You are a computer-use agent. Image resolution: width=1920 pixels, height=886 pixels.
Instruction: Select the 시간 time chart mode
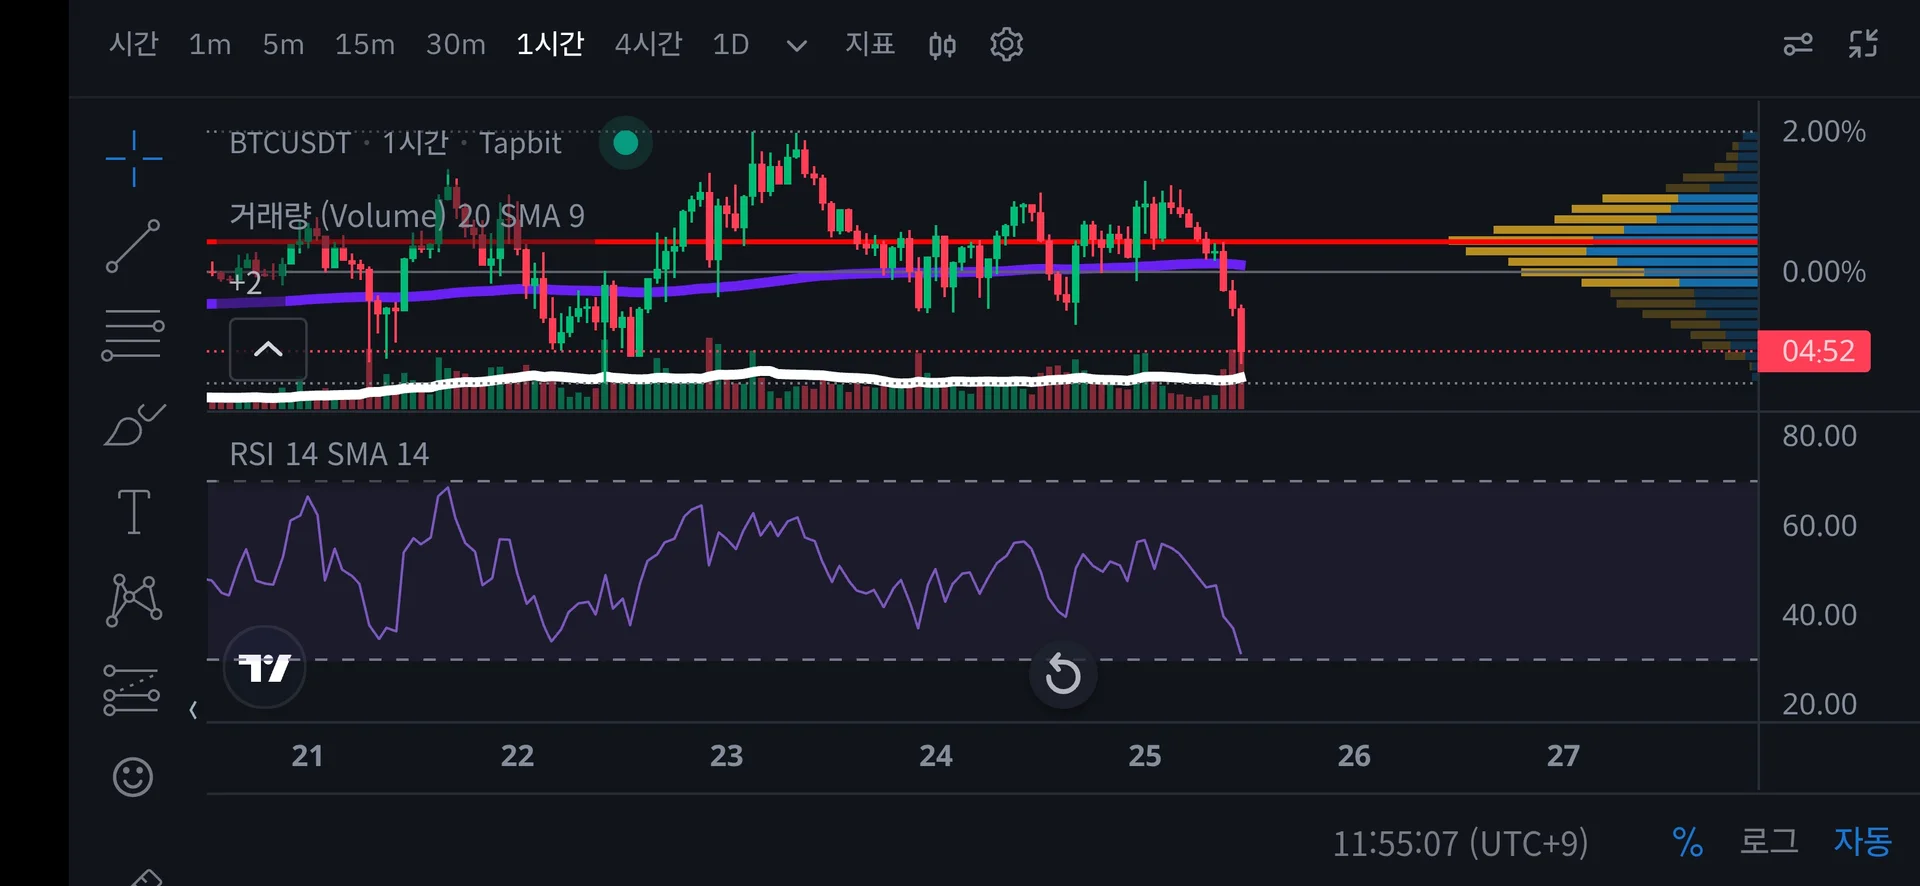[x=134, y=45]
